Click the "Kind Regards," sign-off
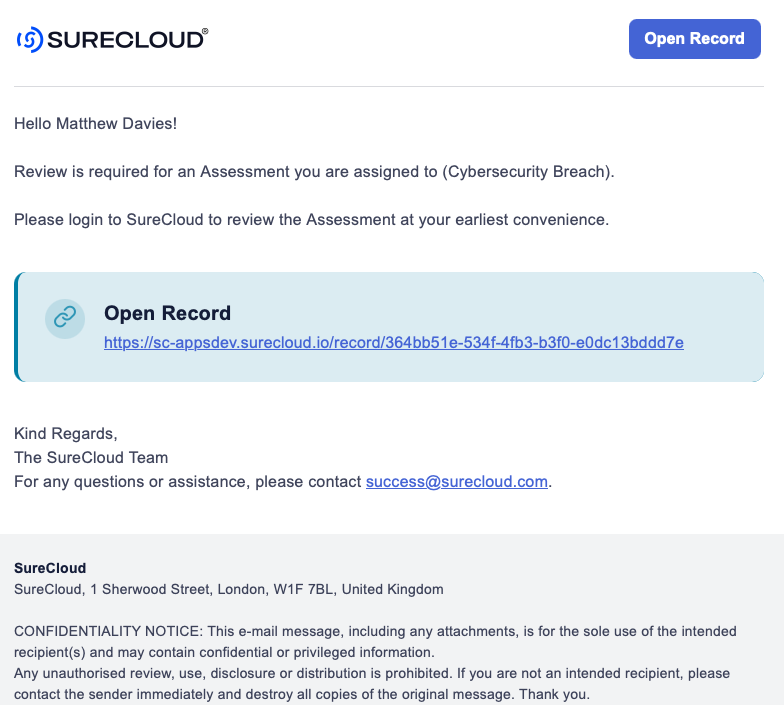This screenshot has height=708, width=784. pyautogui.click(x=66, y=433)
